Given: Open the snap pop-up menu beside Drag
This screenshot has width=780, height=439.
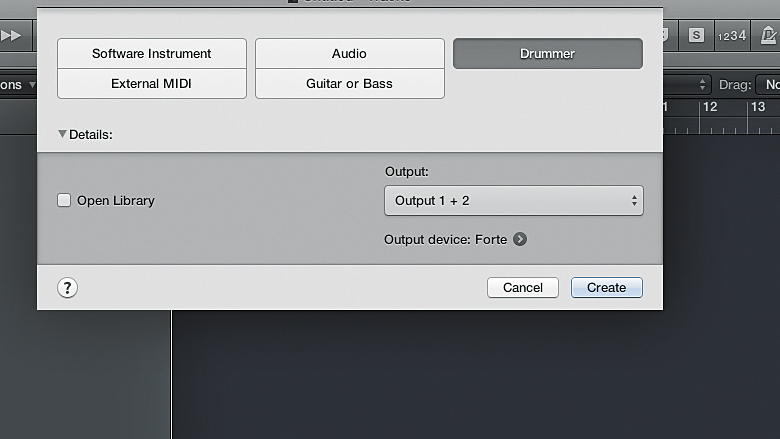Looking at the screenshot, I should 688,85.
